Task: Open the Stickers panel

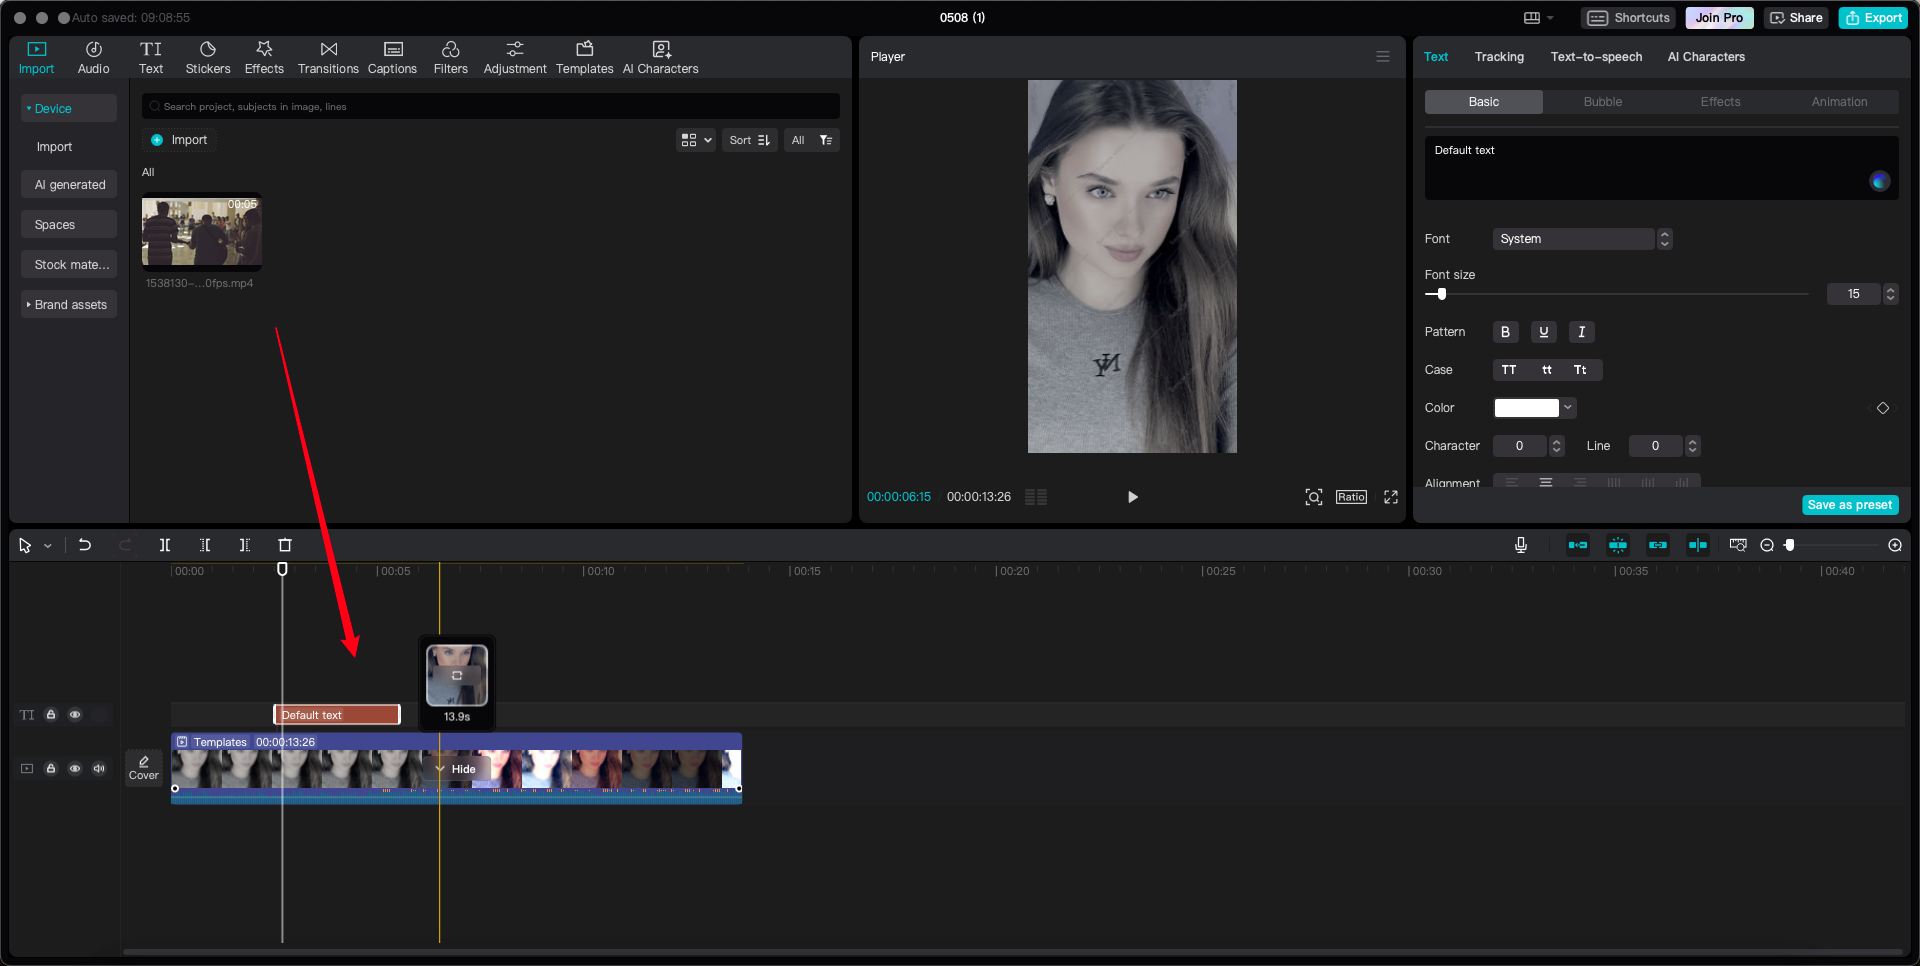Action: click(x=207, y=56)
